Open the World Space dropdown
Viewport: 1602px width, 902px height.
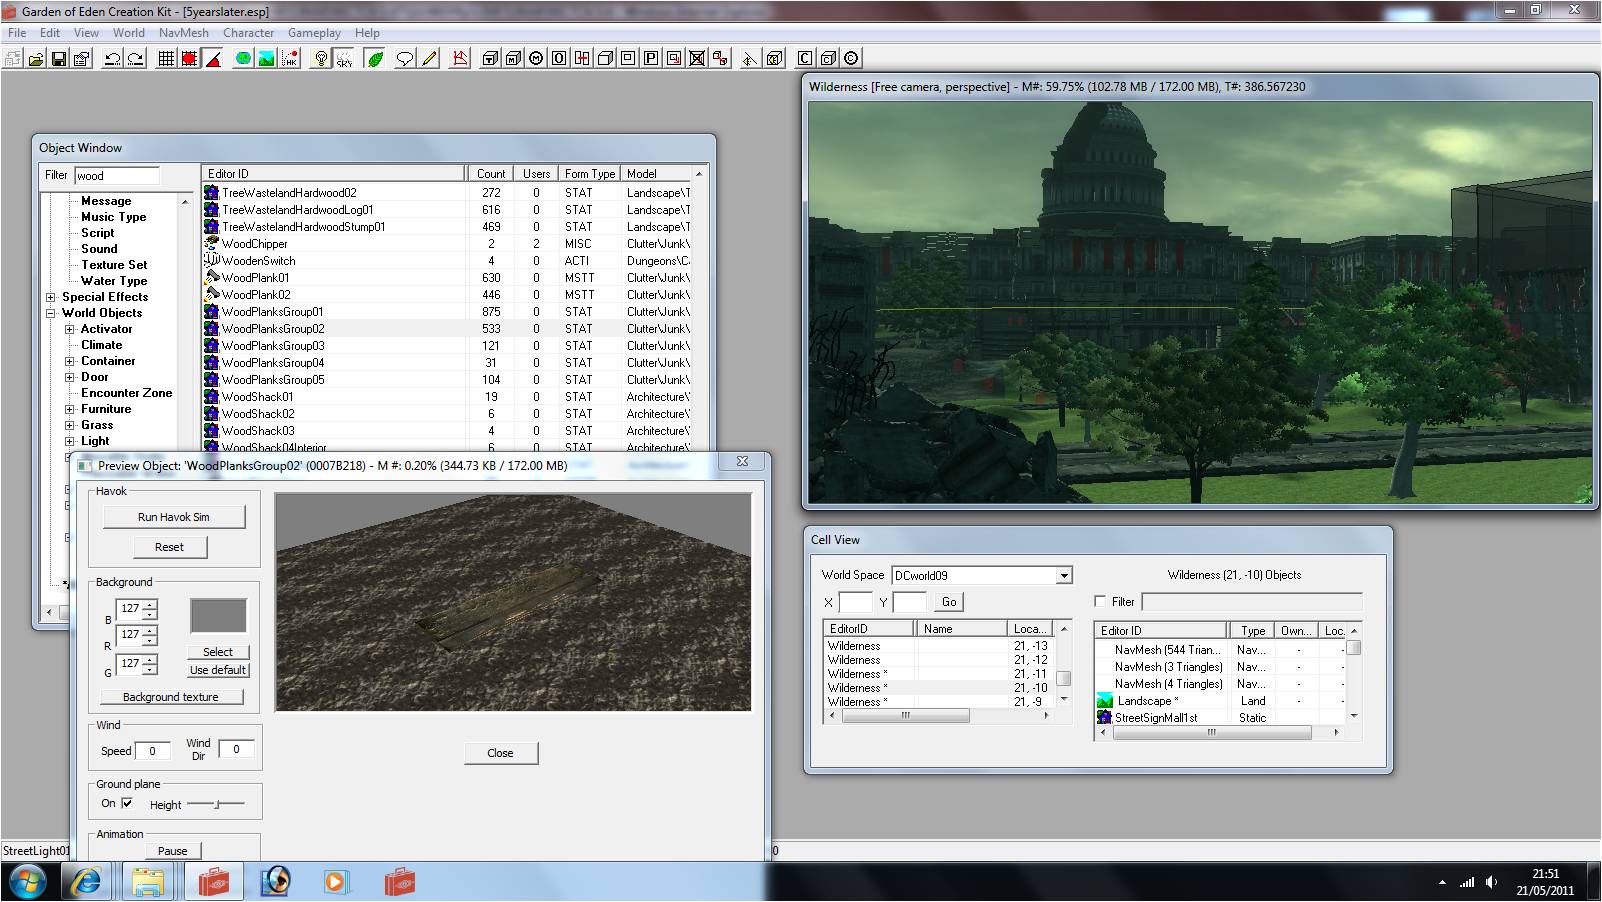1064,575
